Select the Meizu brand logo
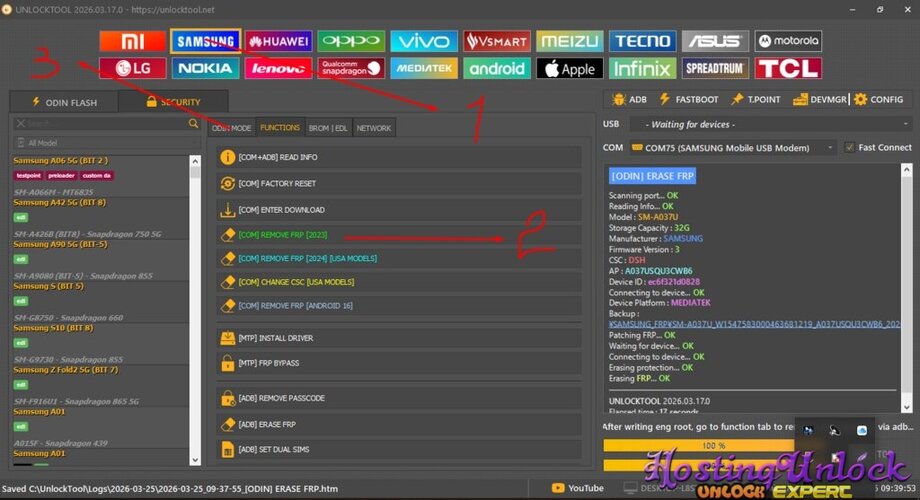The height and width of the screenshot is (500, 920). pos(569,41)
